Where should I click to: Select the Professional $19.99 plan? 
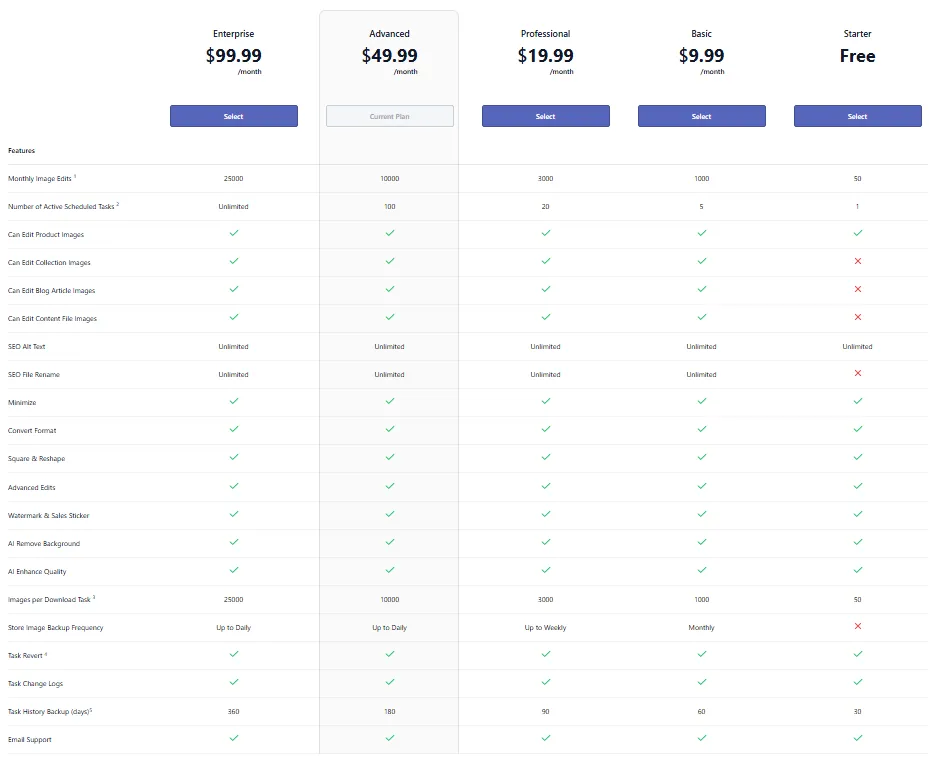pos(546,116)
